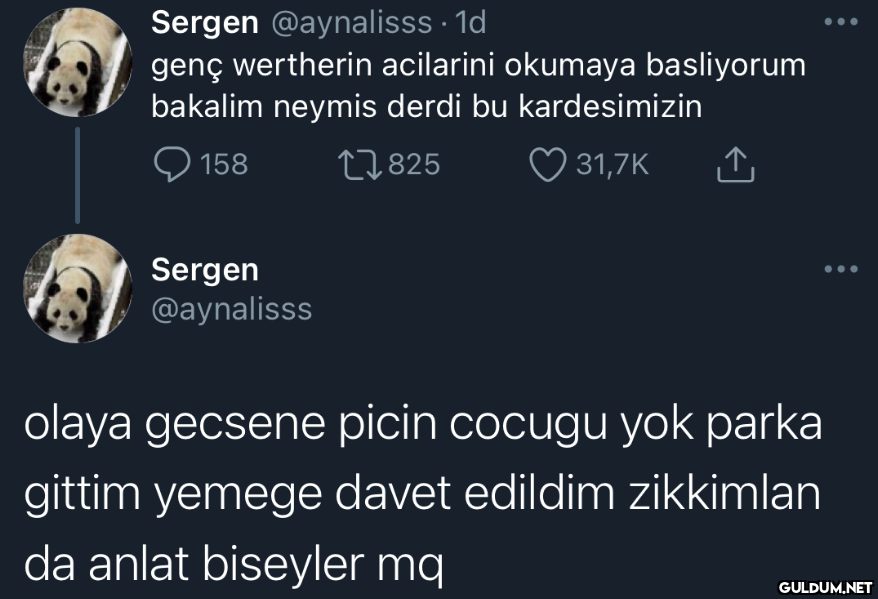878x599 pixels.
Task: Click the GULDUM.NET watermark
Action: [x=825, y=587]
